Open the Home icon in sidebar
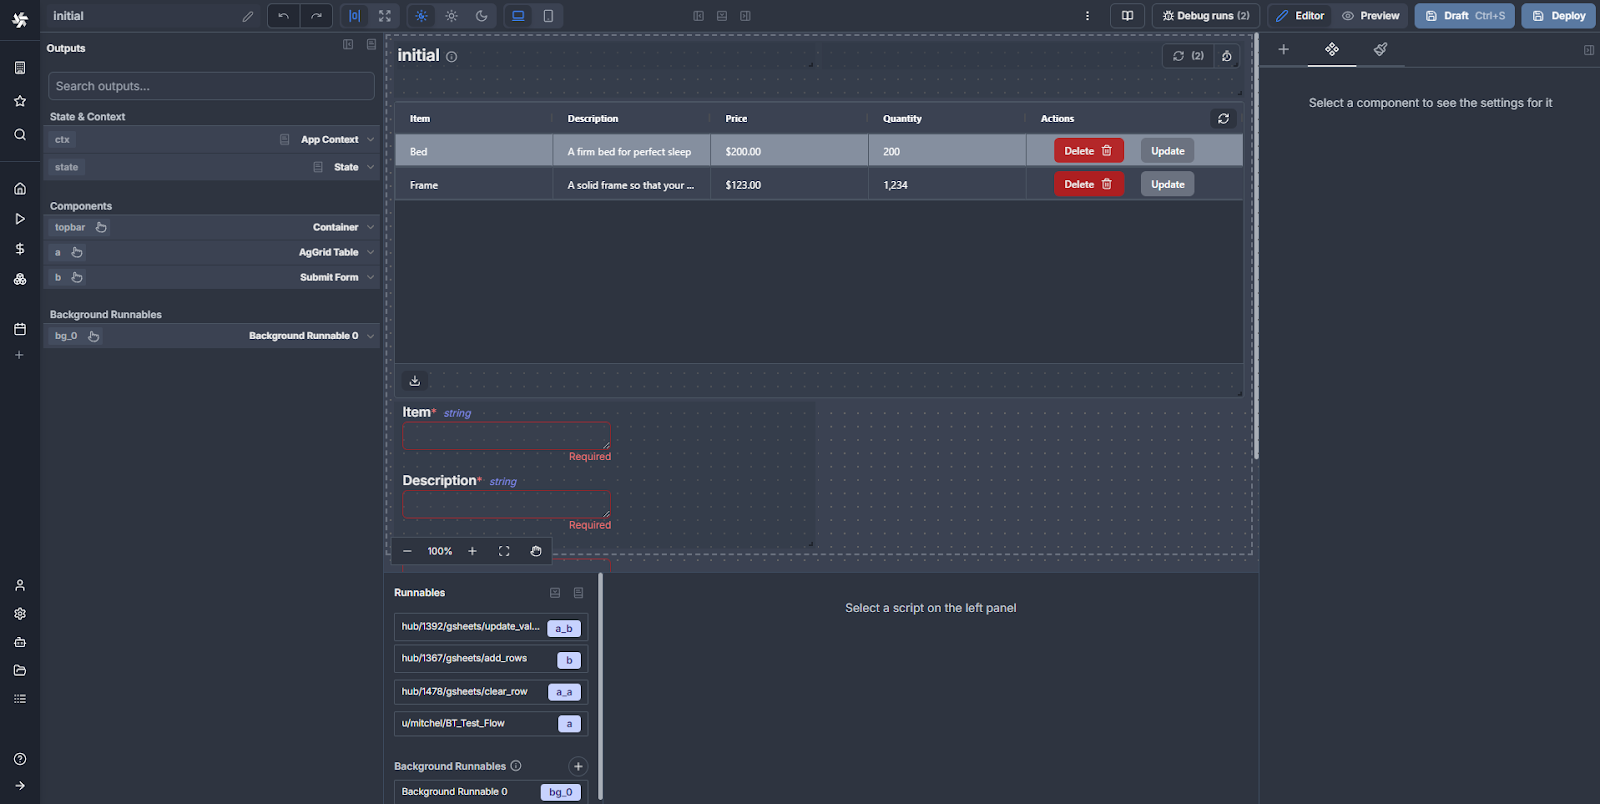The height and width of the screenshot is (804, 1600). click(20, 188)
